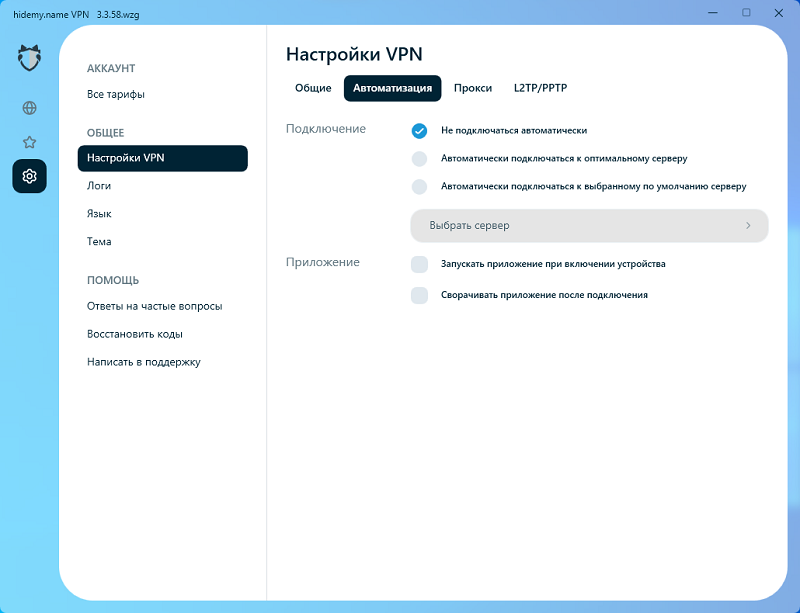The height and width of the screenshot is (613, 800).
Task: Select auto-connect to default chosen server
Action: [x=419, y=186]
